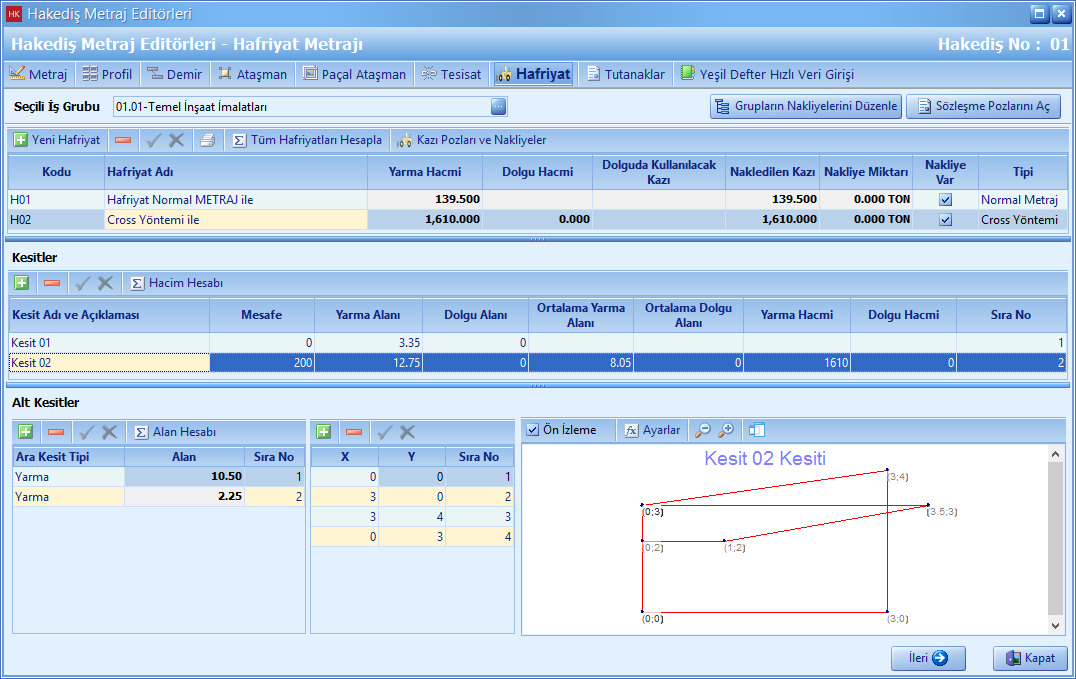Viewport: 1076px width, 679px height.
Task: Open Ayarlar settings in the preview toolbar
Action: click(x=652, y=430)
